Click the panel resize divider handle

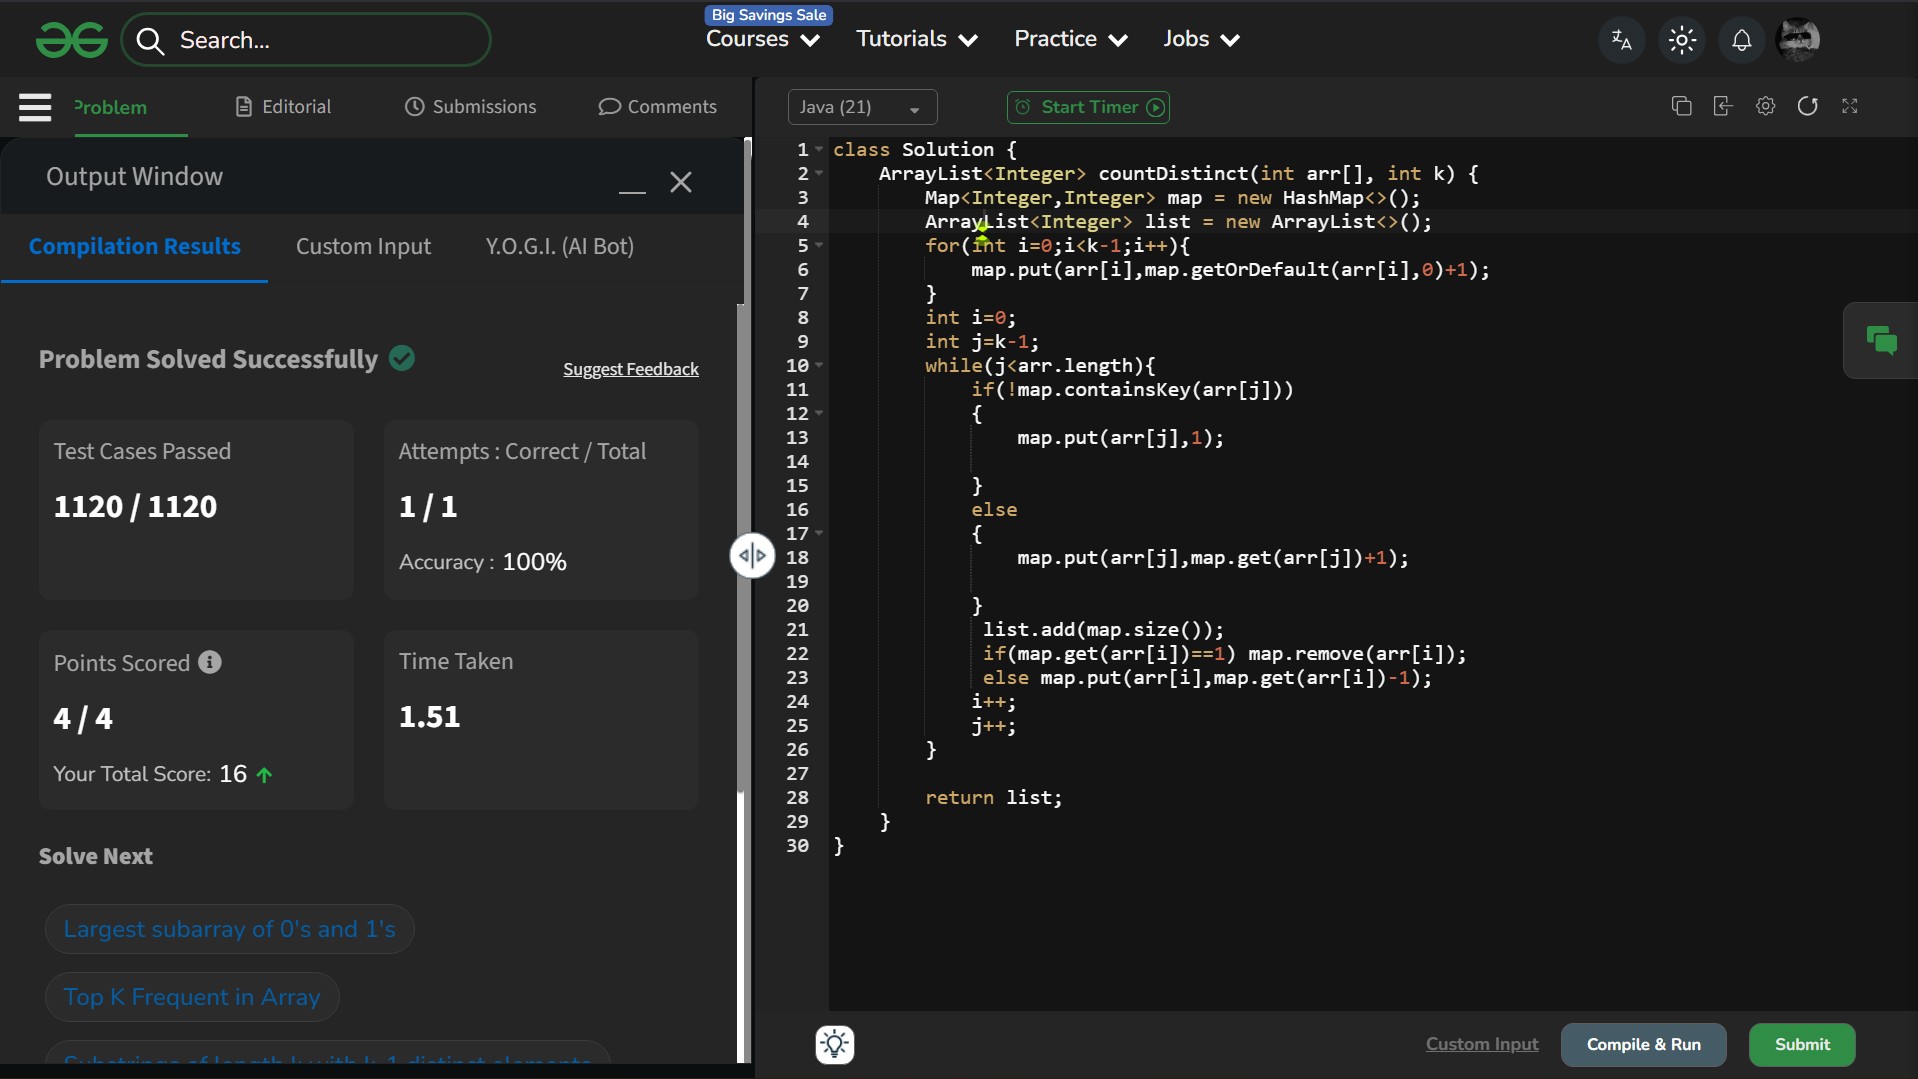click(752, 556)
